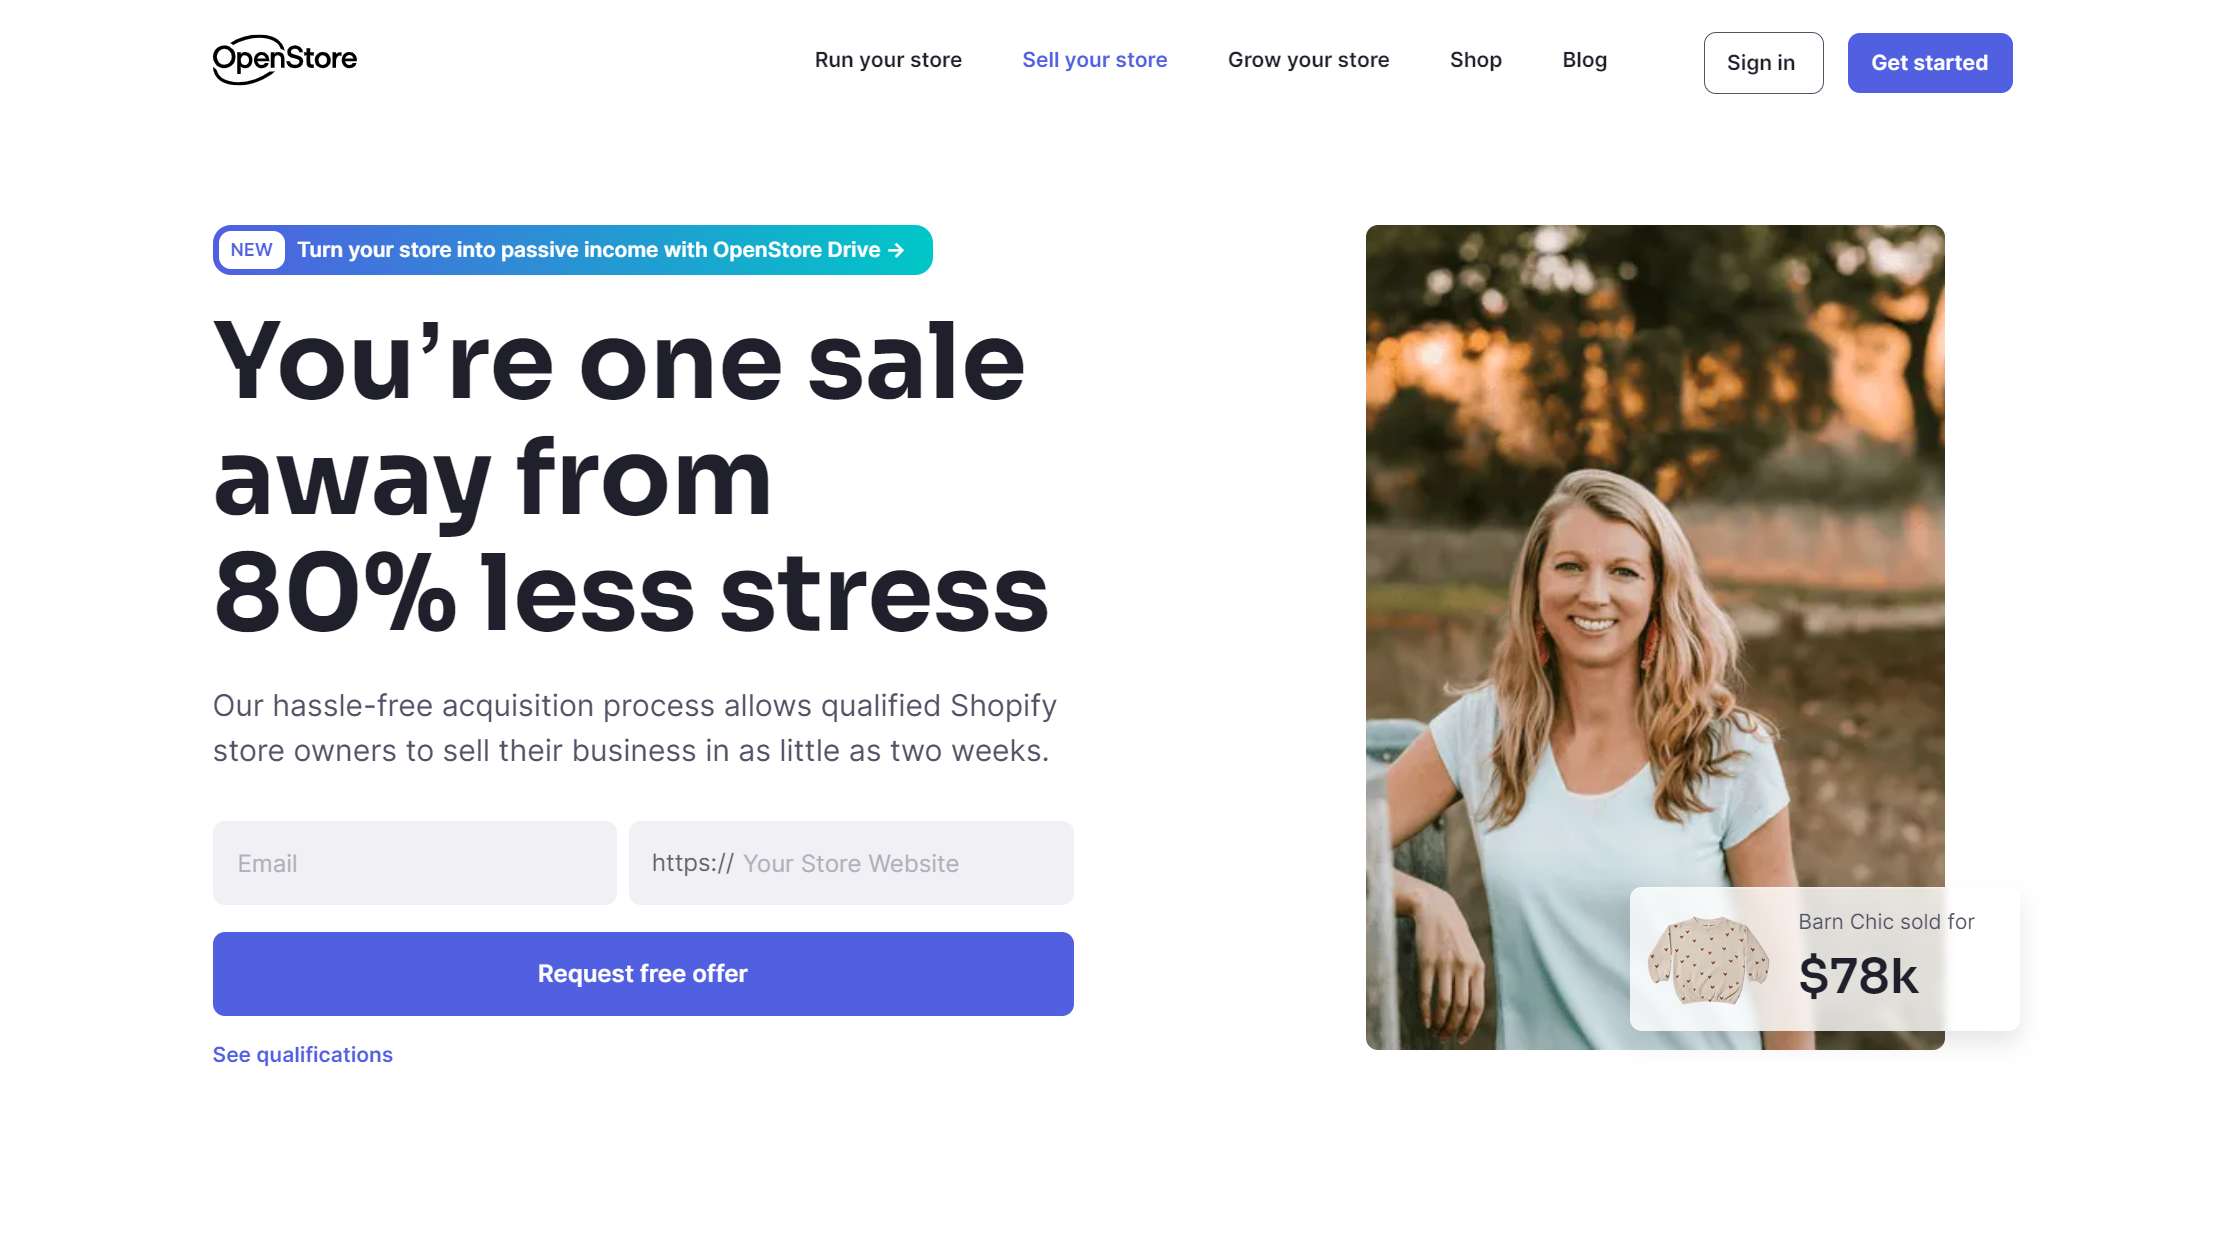
Task: Open the Blog link
Action: [1584, 60]
